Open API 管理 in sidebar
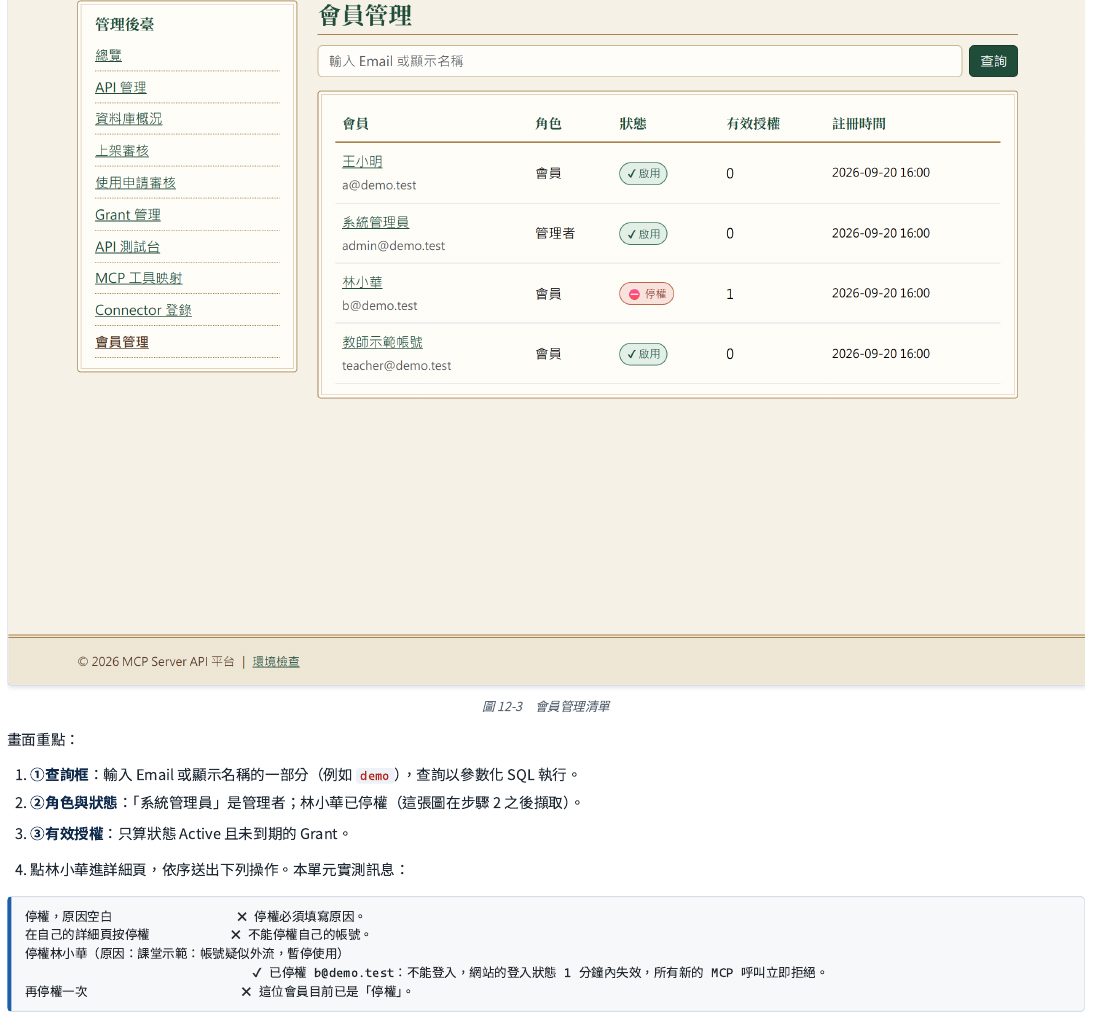This screenshot has width=1093, height=1036. pyautogui.click(x=121, y=87)
